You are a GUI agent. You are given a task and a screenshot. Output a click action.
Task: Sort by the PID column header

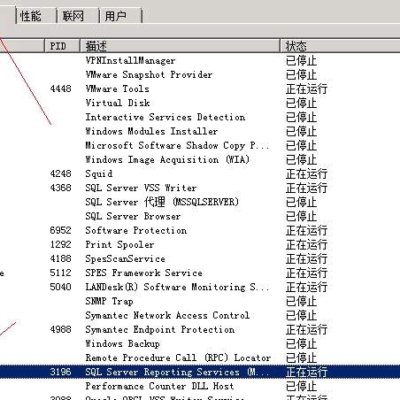click(x=62, y=46)
